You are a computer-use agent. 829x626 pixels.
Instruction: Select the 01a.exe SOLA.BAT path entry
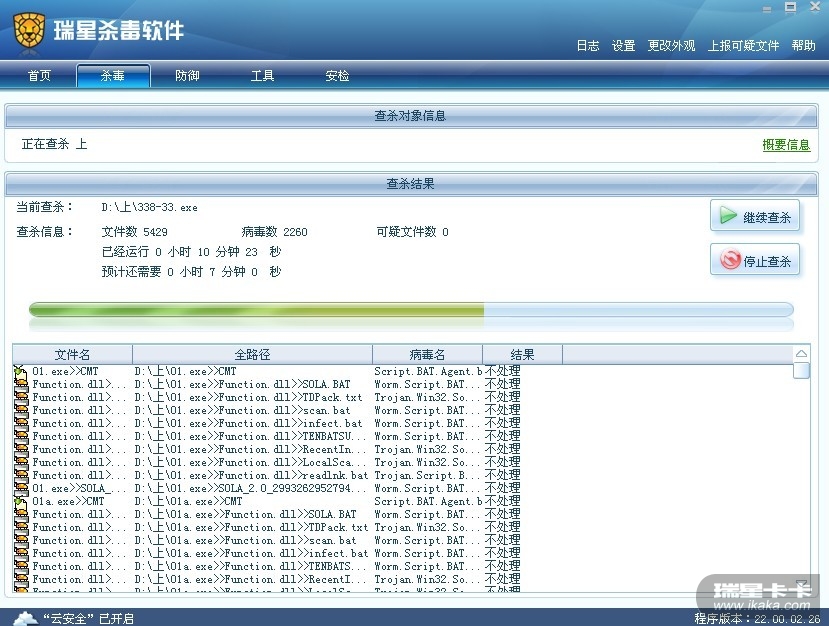click(x=245, y=514)
